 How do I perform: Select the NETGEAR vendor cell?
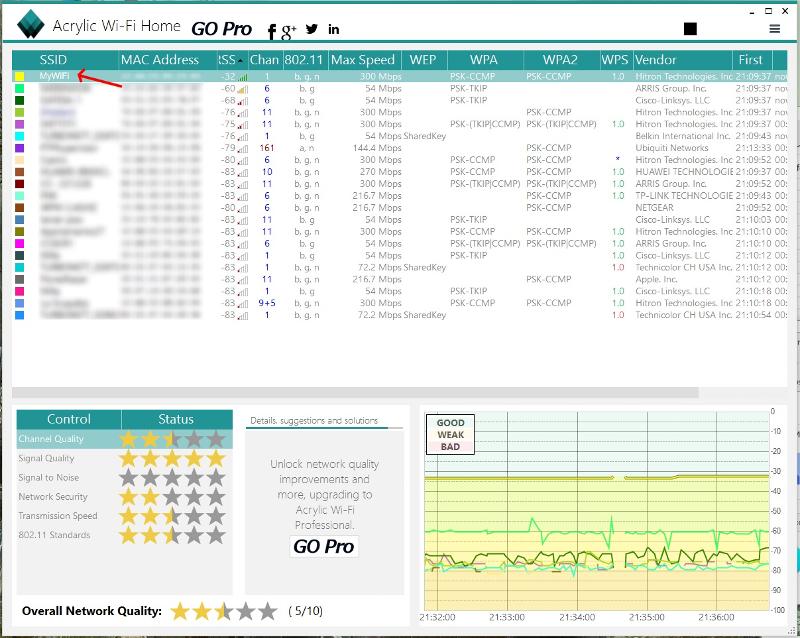[654, 208]
